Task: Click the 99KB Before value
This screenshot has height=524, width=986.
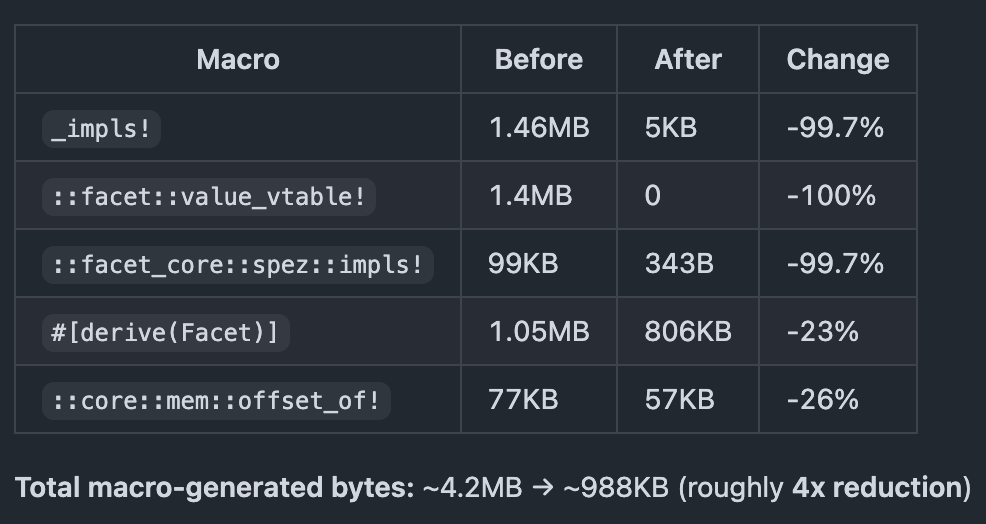Action: 523,264
